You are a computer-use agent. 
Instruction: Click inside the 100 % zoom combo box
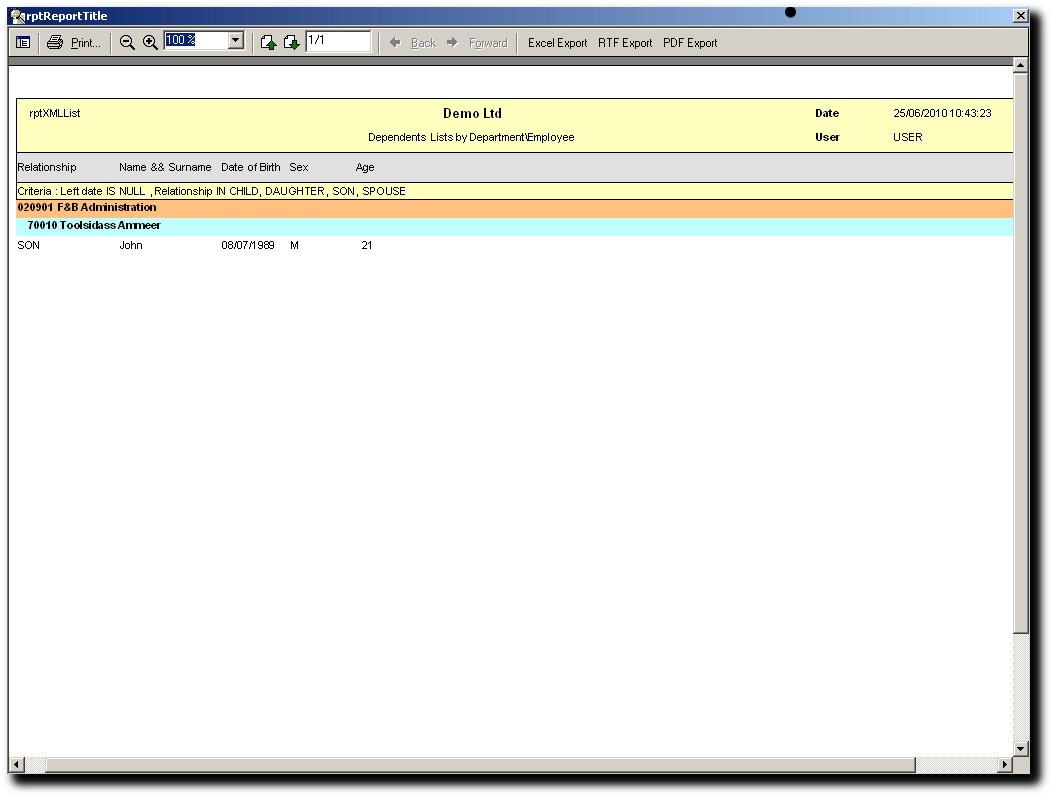tap(195, 41)
